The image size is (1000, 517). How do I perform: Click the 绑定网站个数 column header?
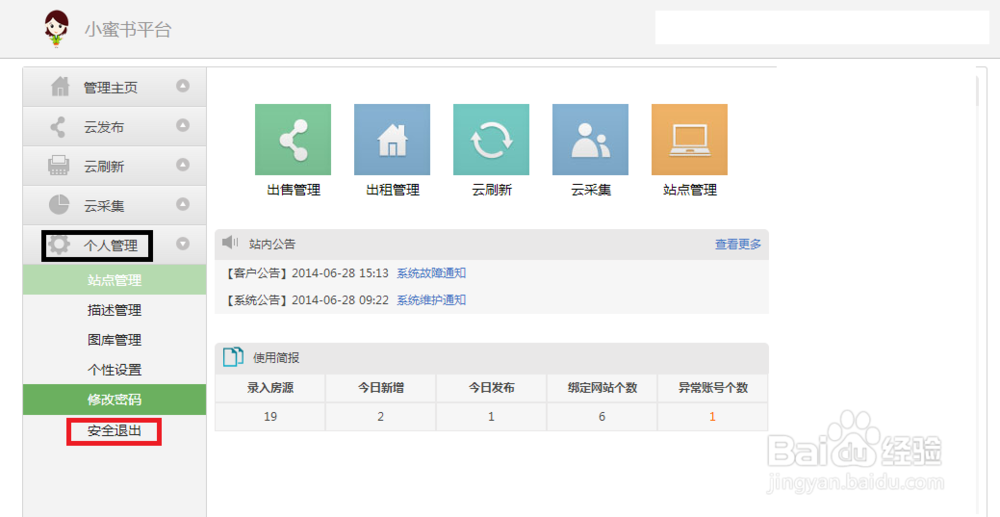pos(603,388)
